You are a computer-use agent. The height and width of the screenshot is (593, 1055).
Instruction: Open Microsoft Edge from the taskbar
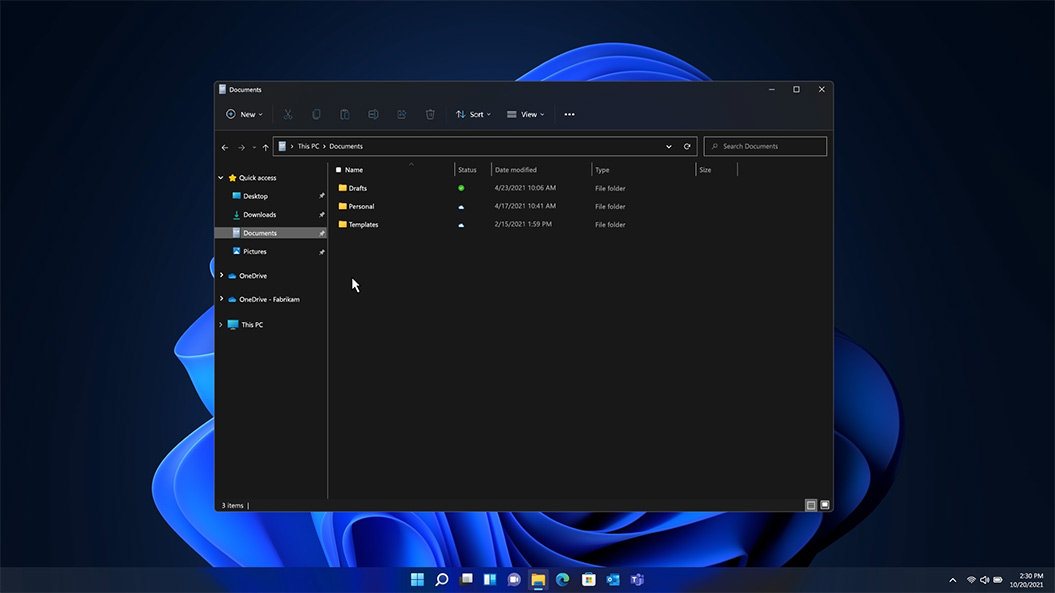pyautogui.click(x=563, y=580)
